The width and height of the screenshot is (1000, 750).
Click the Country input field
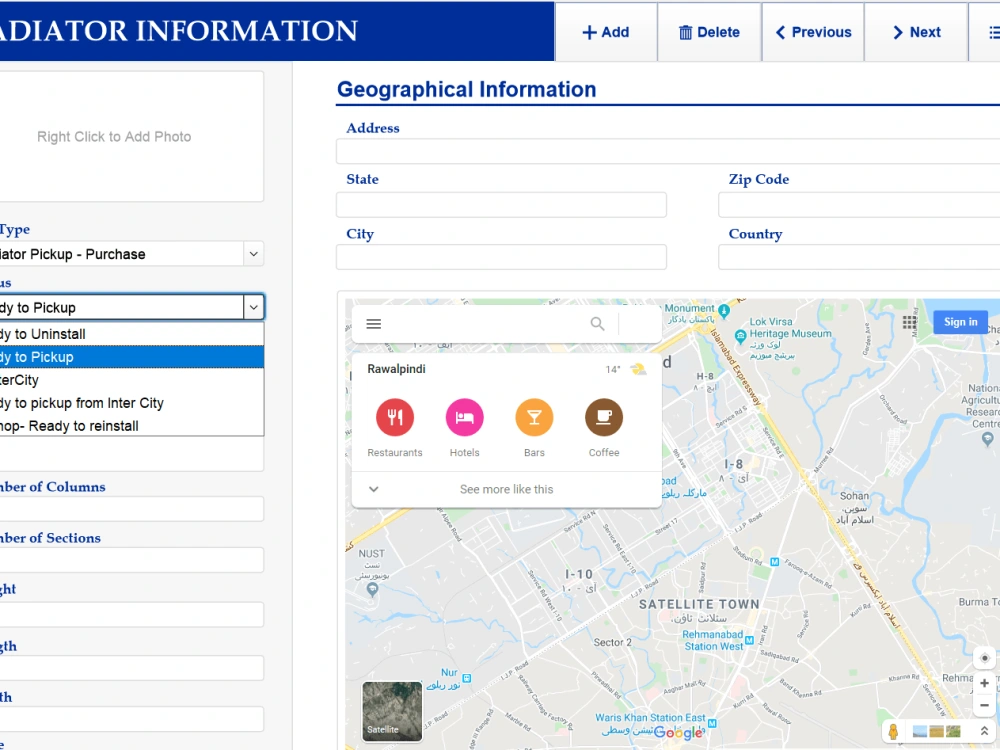859,257
